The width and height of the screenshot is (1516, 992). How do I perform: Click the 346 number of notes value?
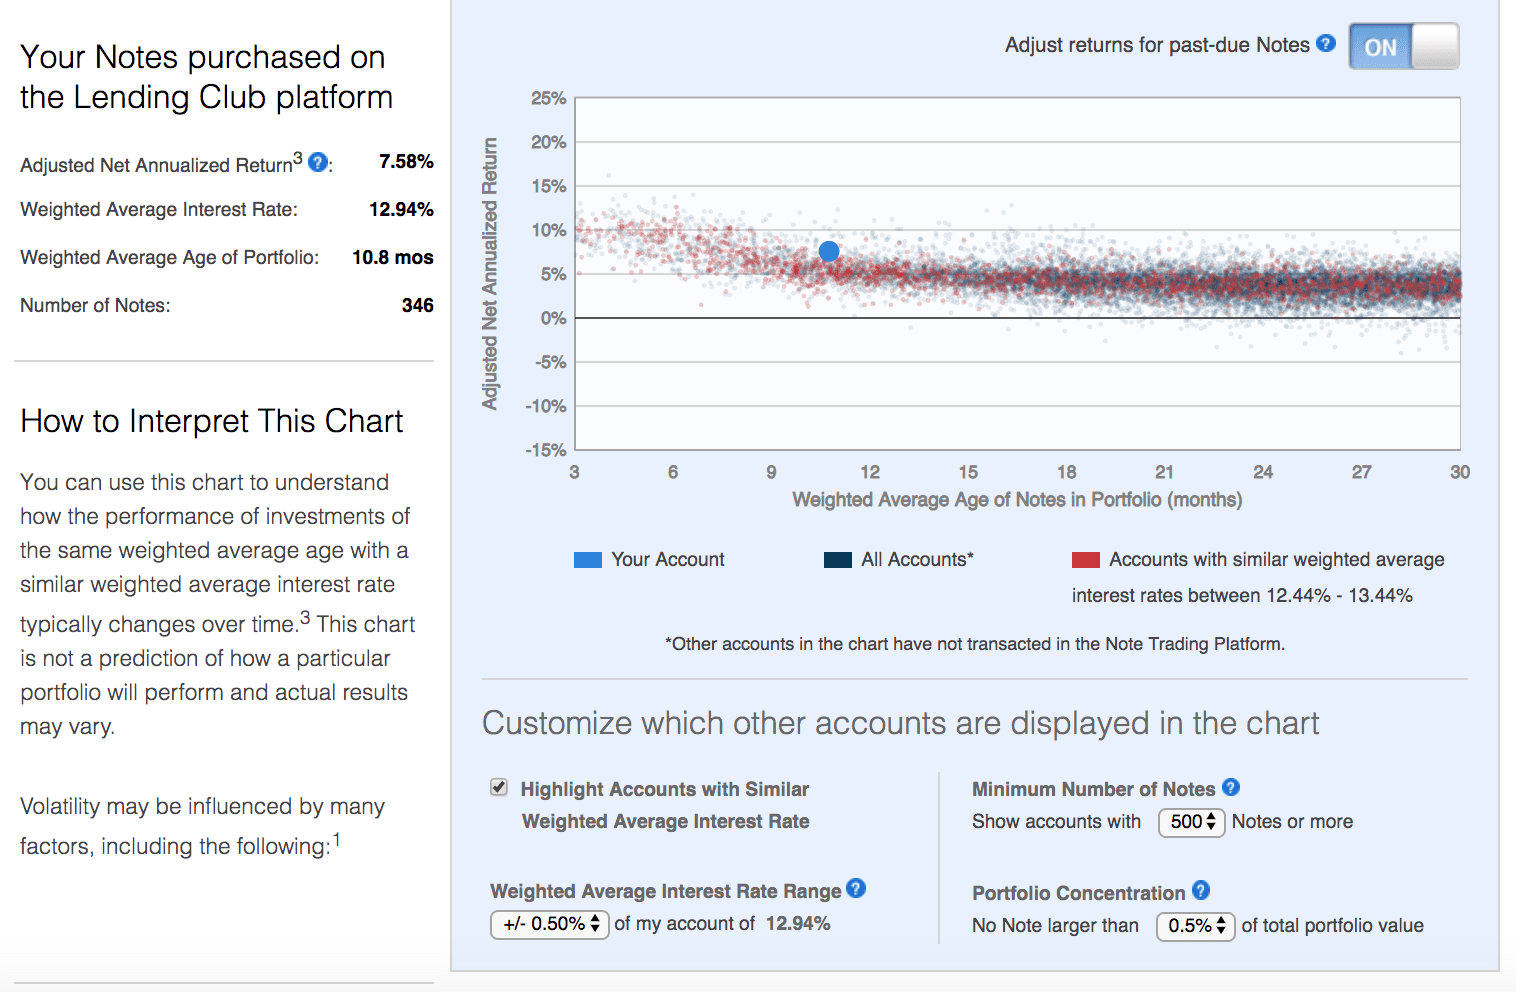(x=418, y=305)
